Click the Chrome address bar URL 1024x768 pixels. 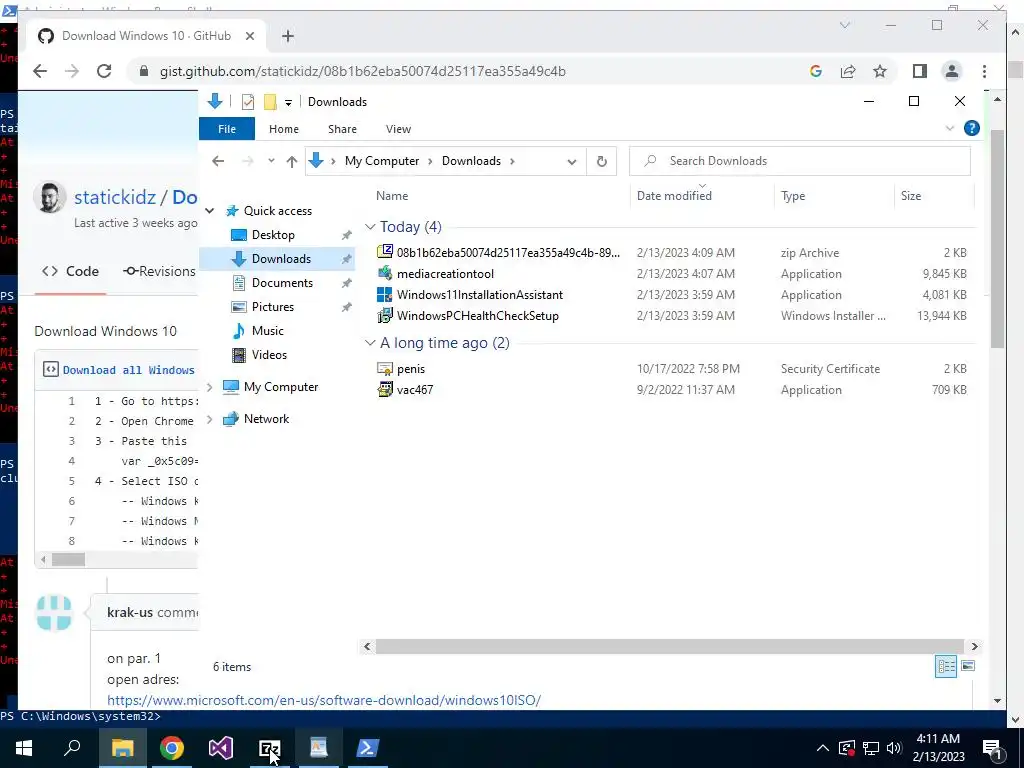tap(362, 71)
